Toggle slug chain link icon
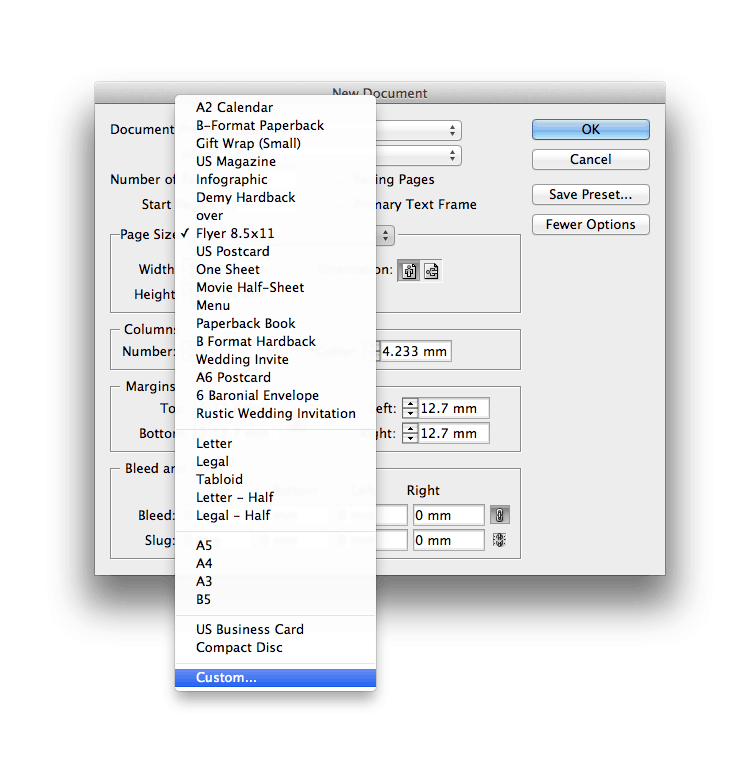This screenshot has height=760, width=750. click(499, 540)
